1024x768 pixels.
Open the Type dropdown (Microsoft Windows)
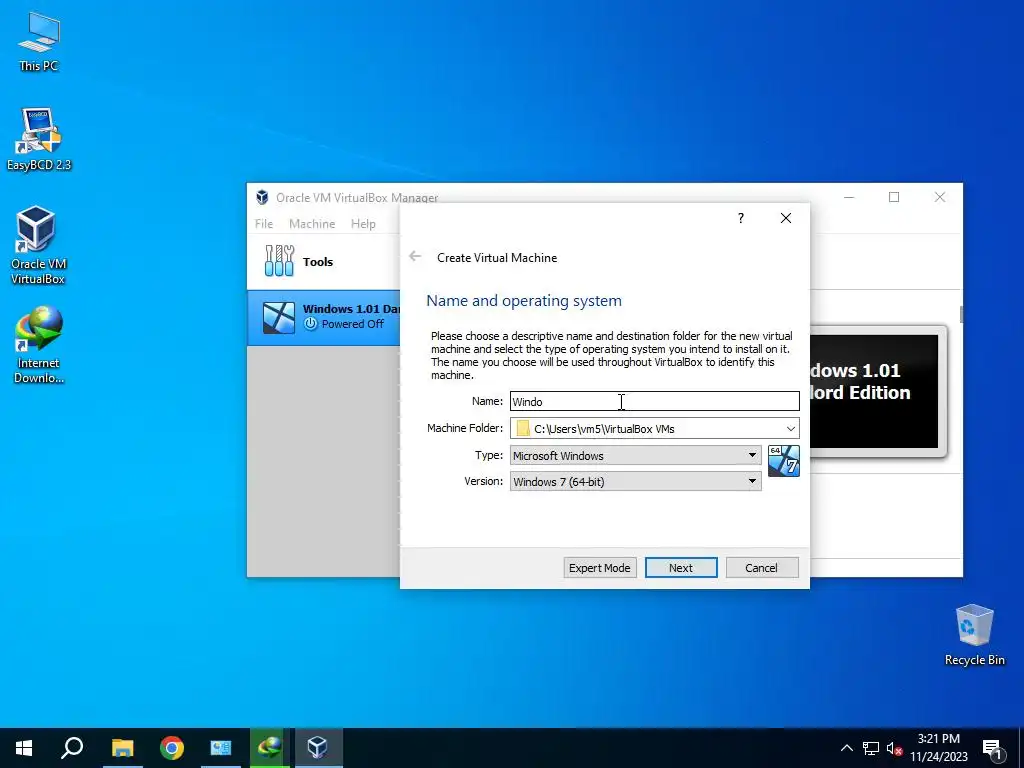[x=635, y=455]
